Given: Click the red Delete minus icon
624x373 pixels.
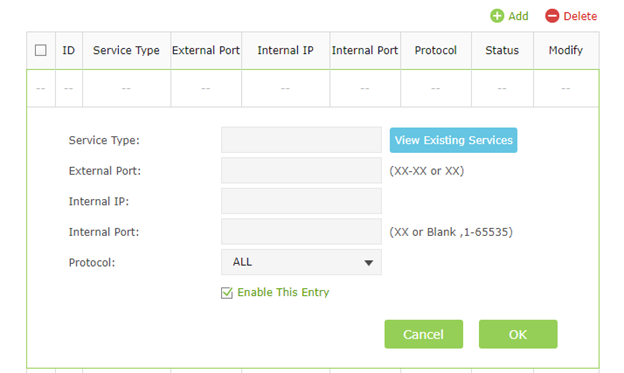Looking at the screenshot, I should tap(552, 16).
